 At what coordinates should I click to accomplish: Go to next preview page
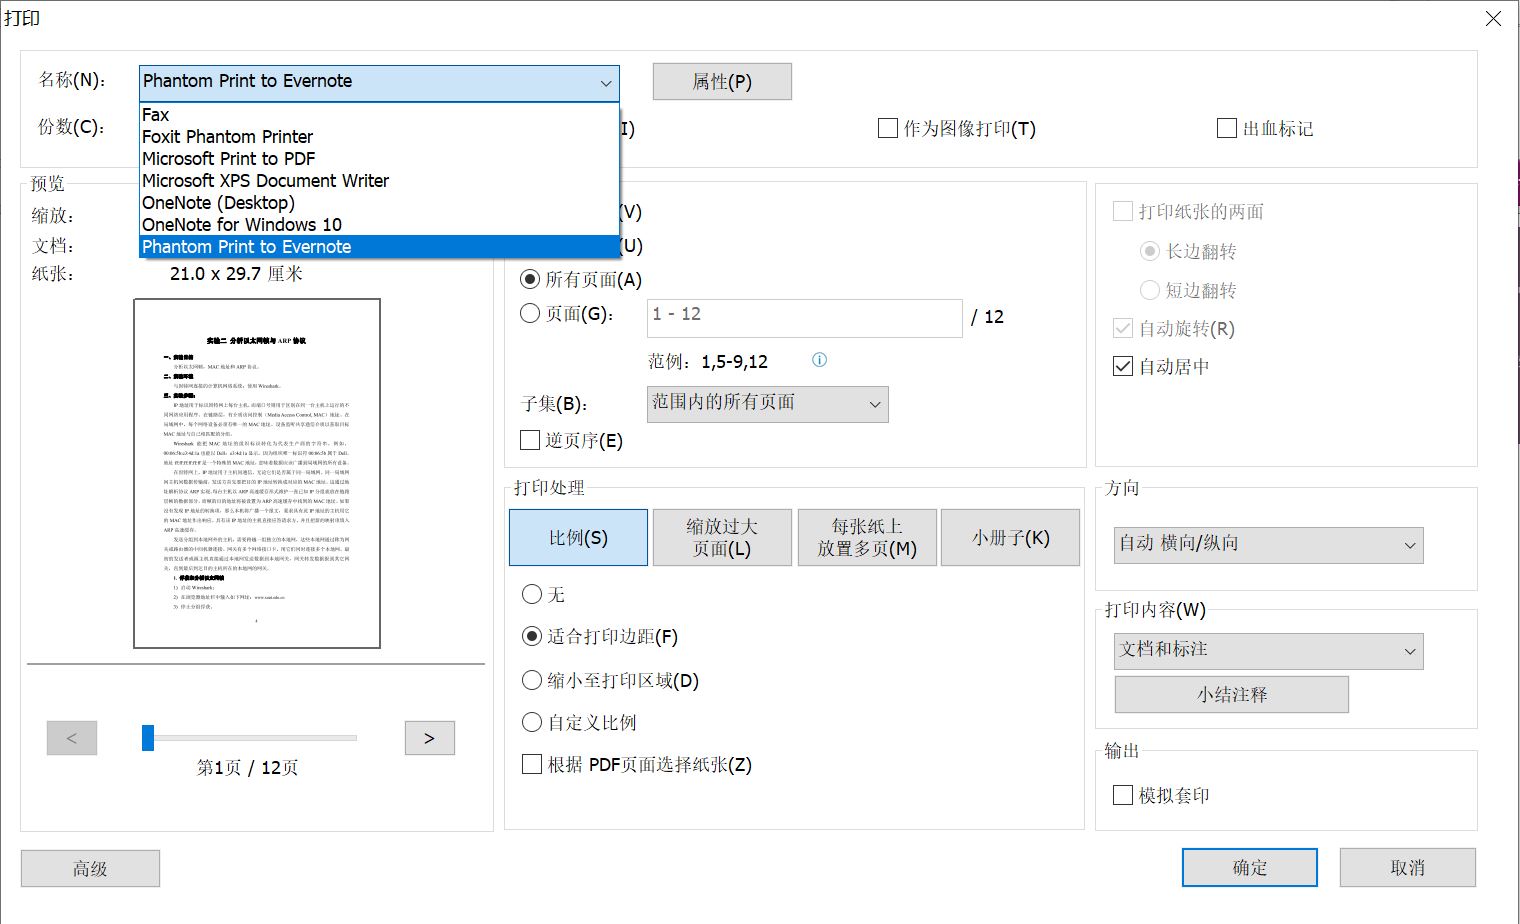coord(430,738)
